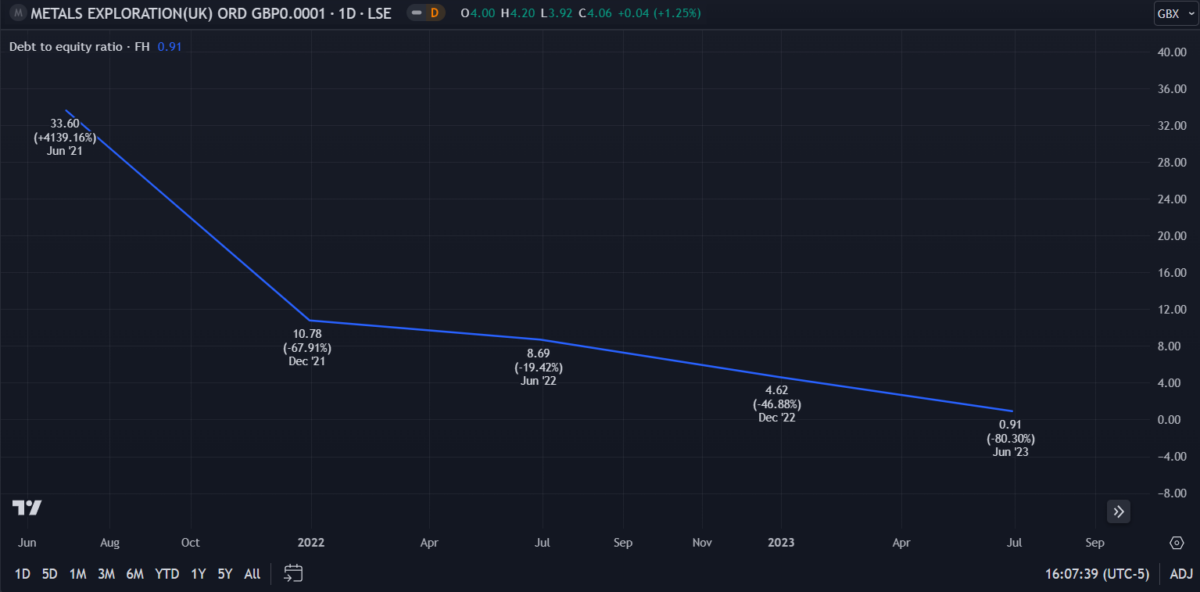Open chart settings gear icon
The image size is (1200, 592).
coord(1176,542)
